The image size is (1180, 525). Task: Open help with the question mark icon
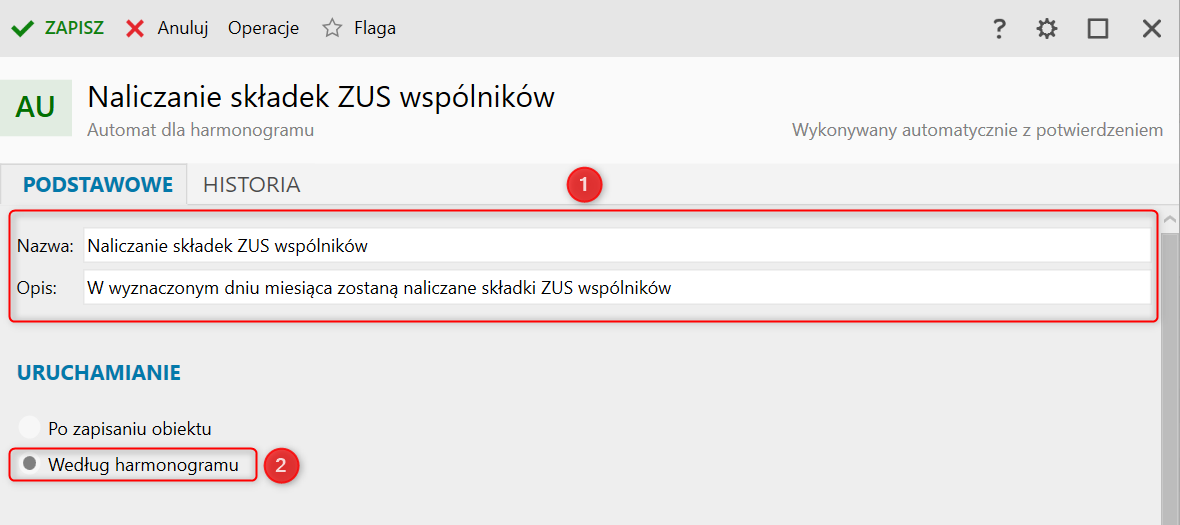[x=998, y=29]
